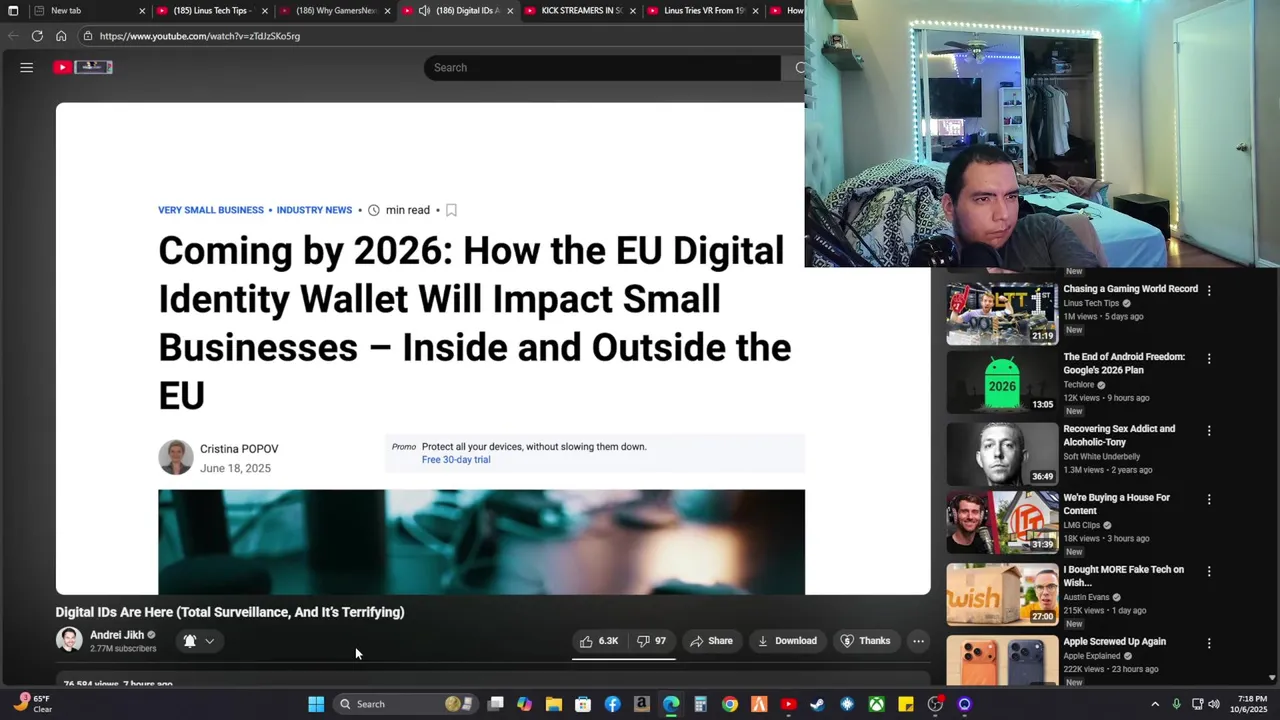Image resolution: width=1280 pixels, height=720 pixels.
Task: Open Recovering Sex Addict video thumbnail
Action: pyautogui.click(x=1002, y=454)
